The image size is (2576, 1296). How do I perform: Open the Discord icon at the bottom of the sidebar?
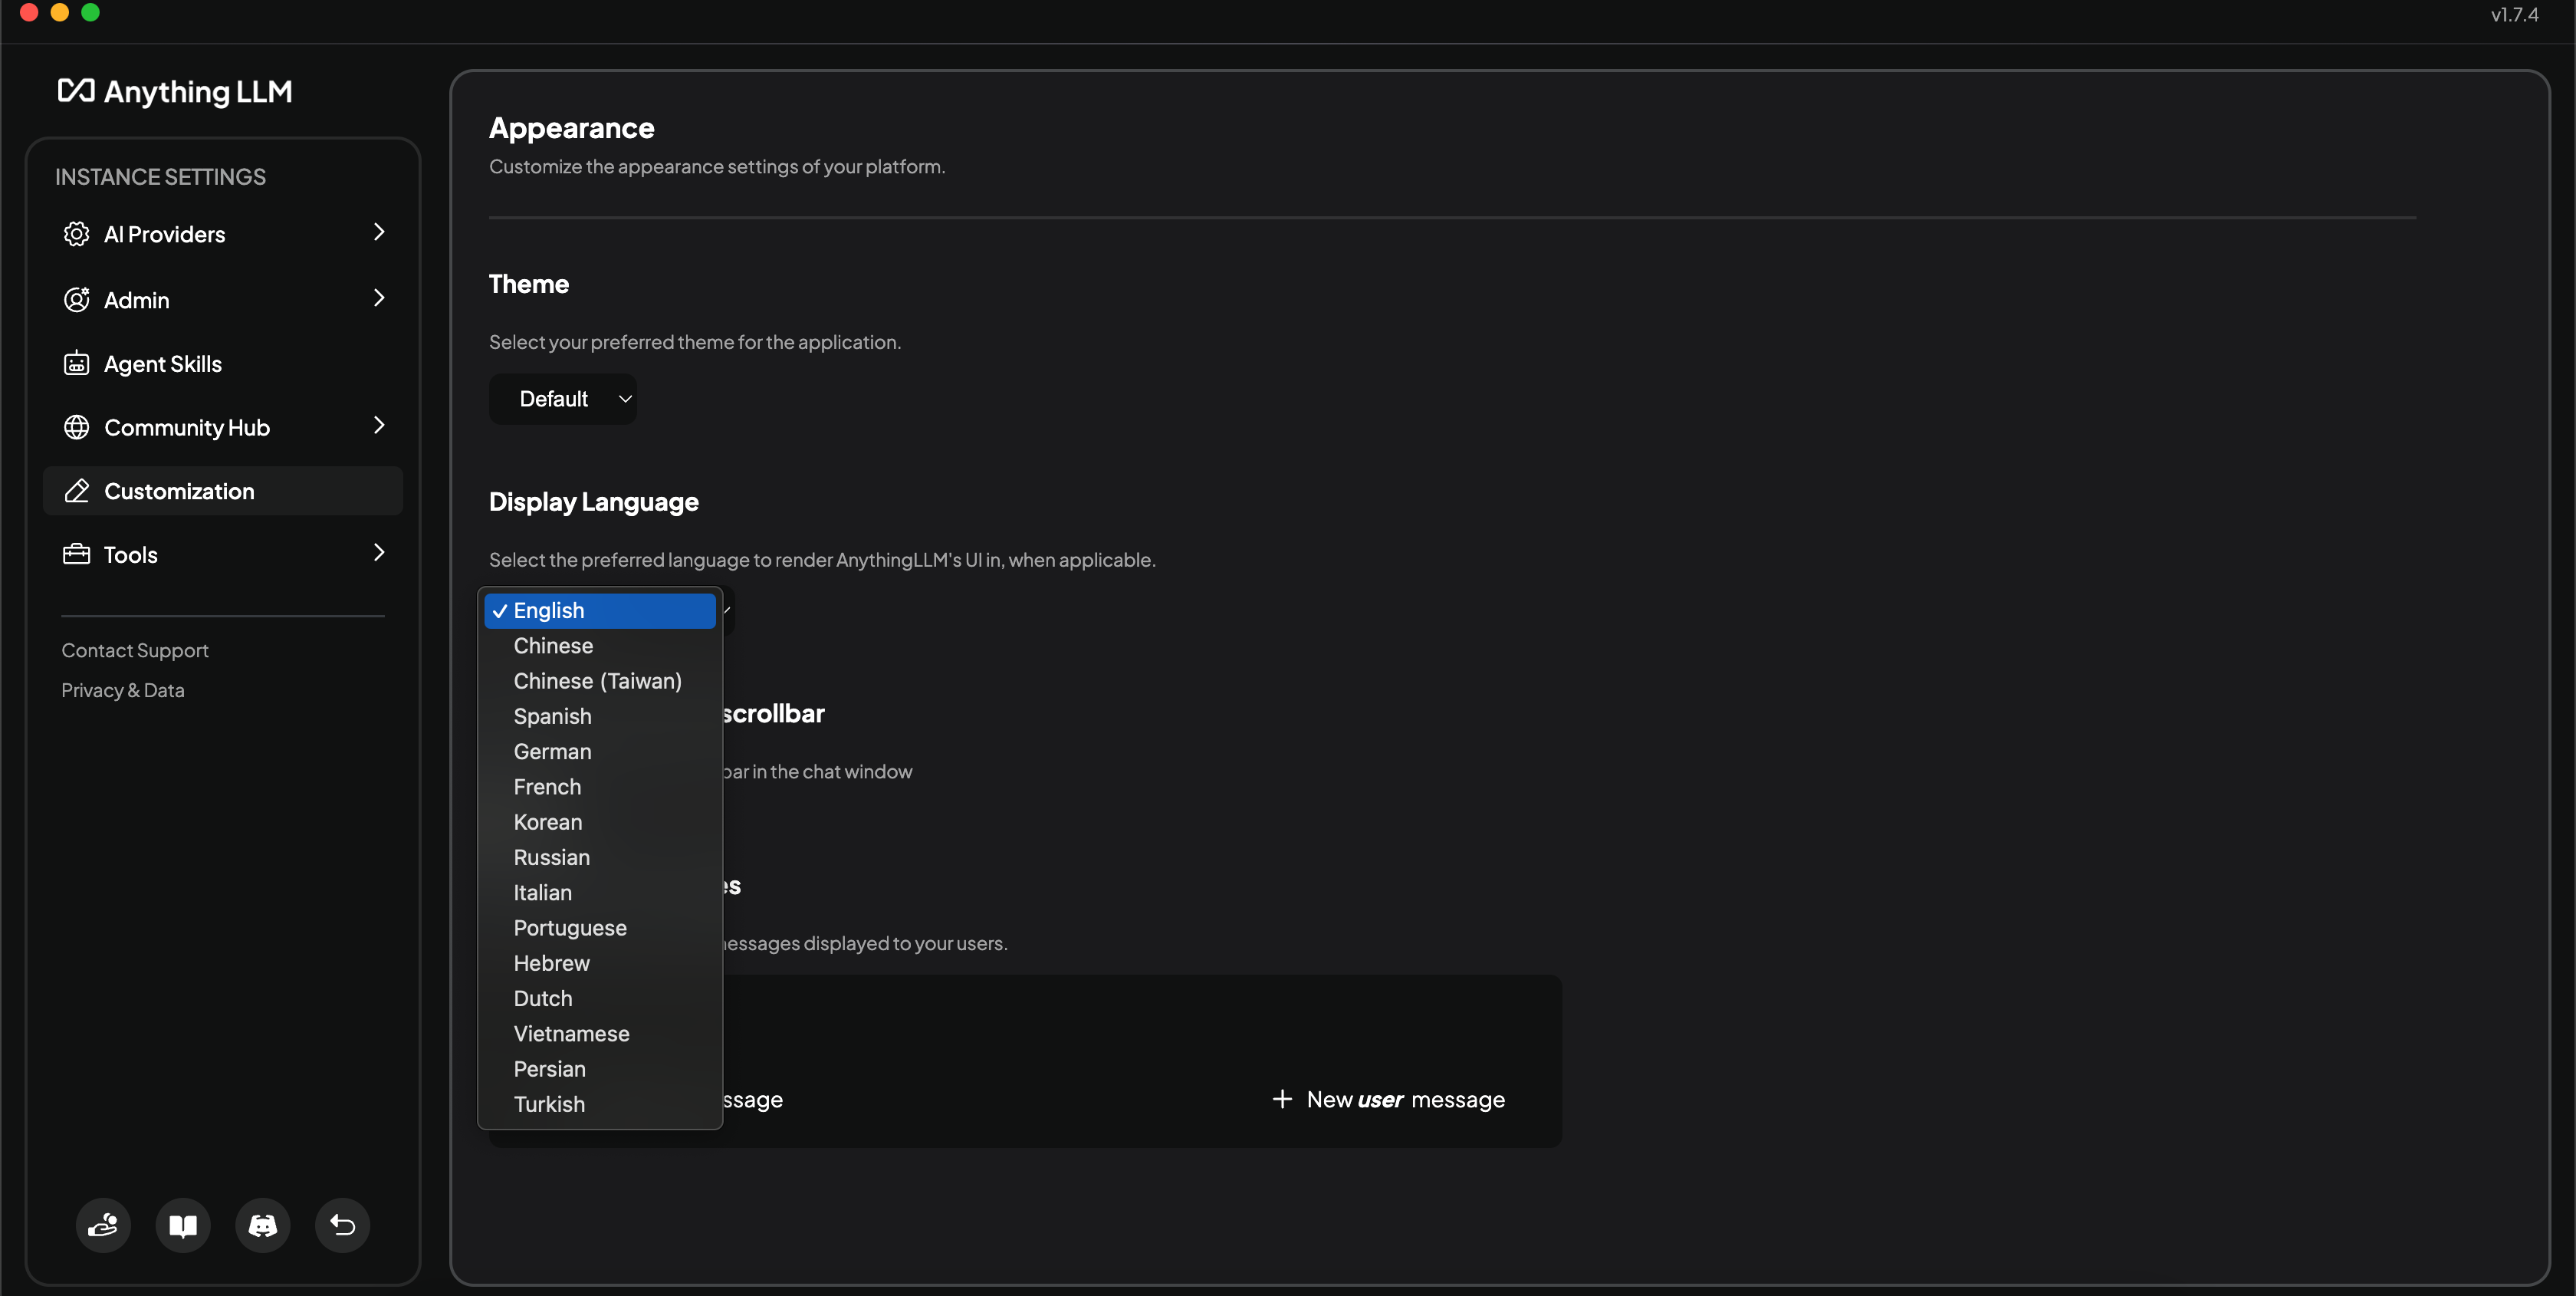263,1225
